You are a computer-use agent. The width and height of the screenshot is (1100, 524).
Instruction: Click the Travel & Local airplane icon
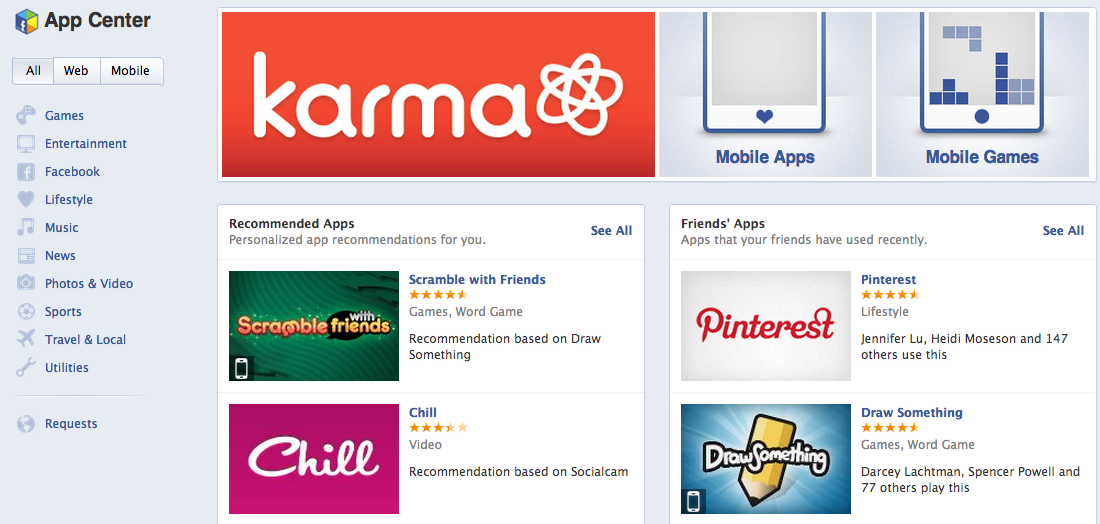[26, 340]
